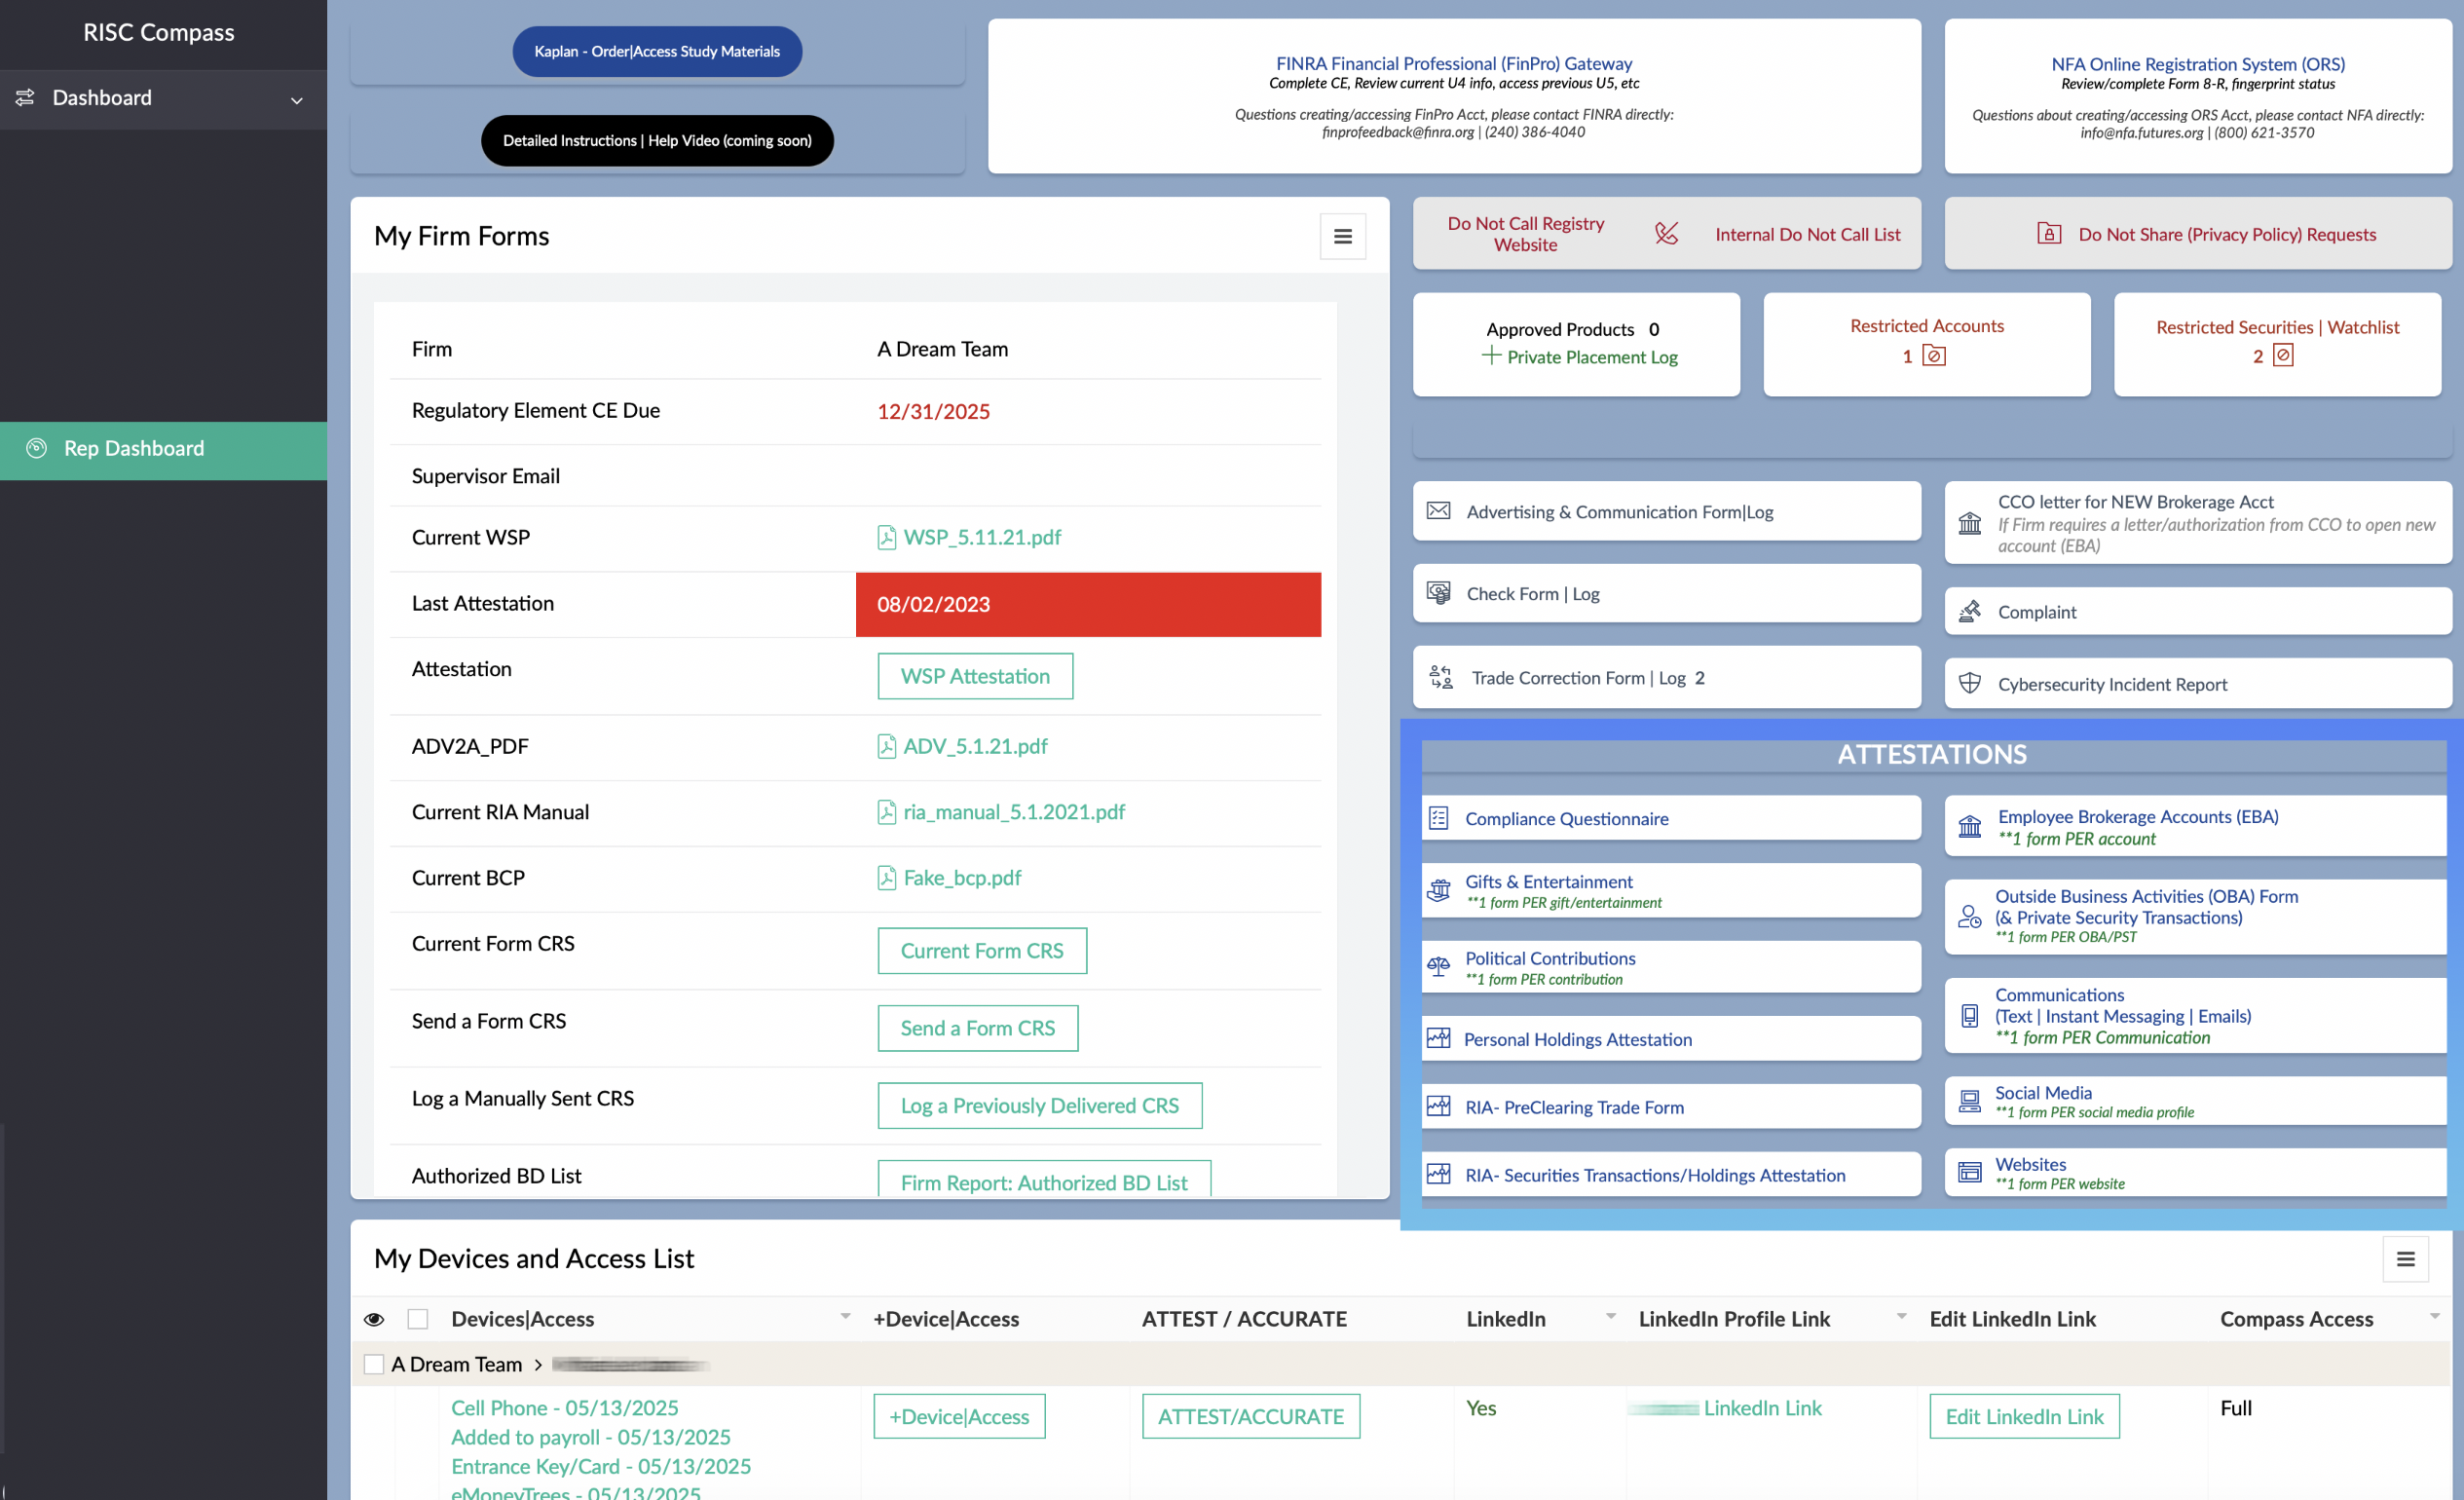Click the Advertising & Communication envelope icon

1438,511
